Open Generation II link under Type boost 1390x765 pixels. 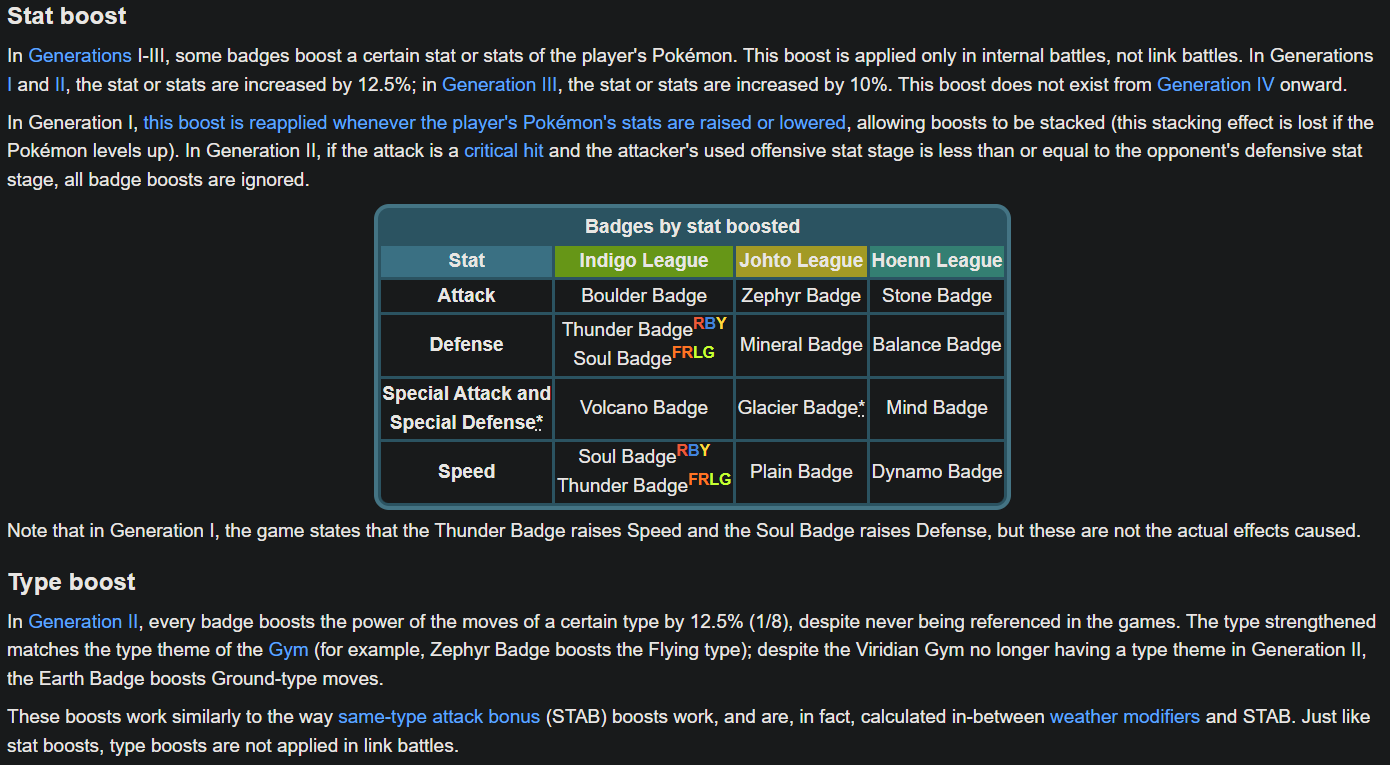coord(83,622)
